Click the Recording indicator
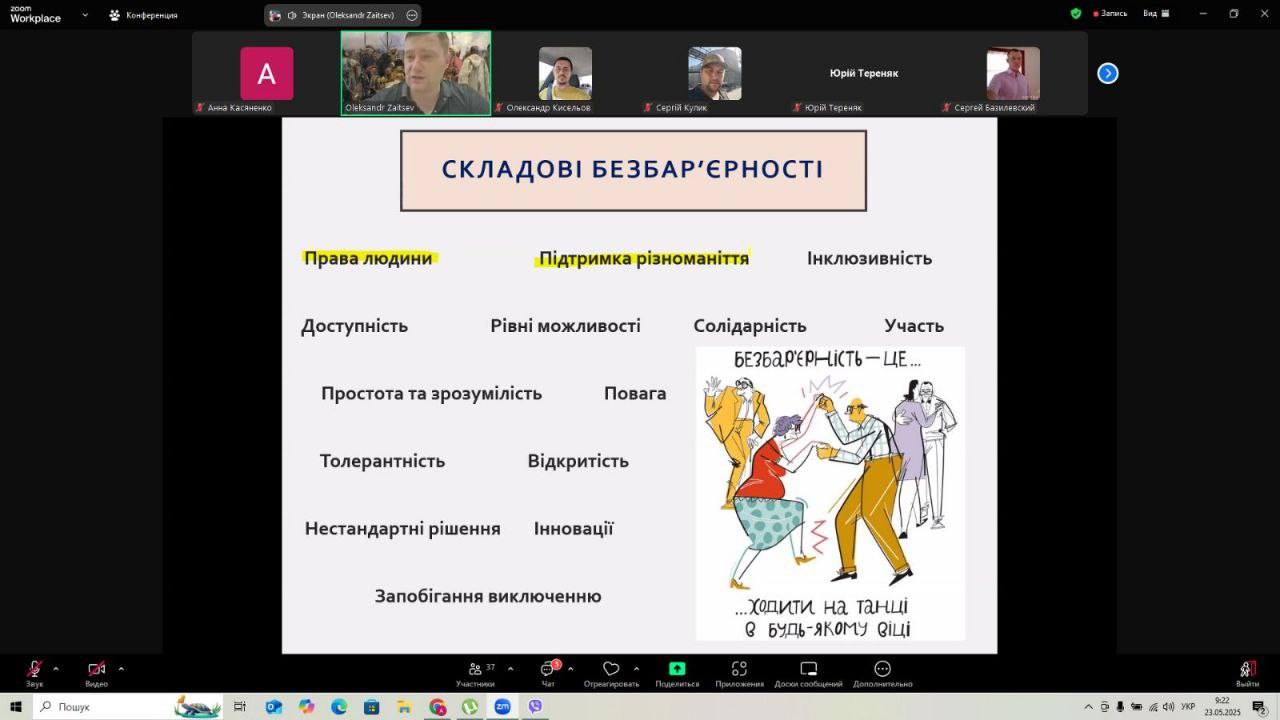The height and width of the screenshot is (720, 1280). click(1110, 14)
